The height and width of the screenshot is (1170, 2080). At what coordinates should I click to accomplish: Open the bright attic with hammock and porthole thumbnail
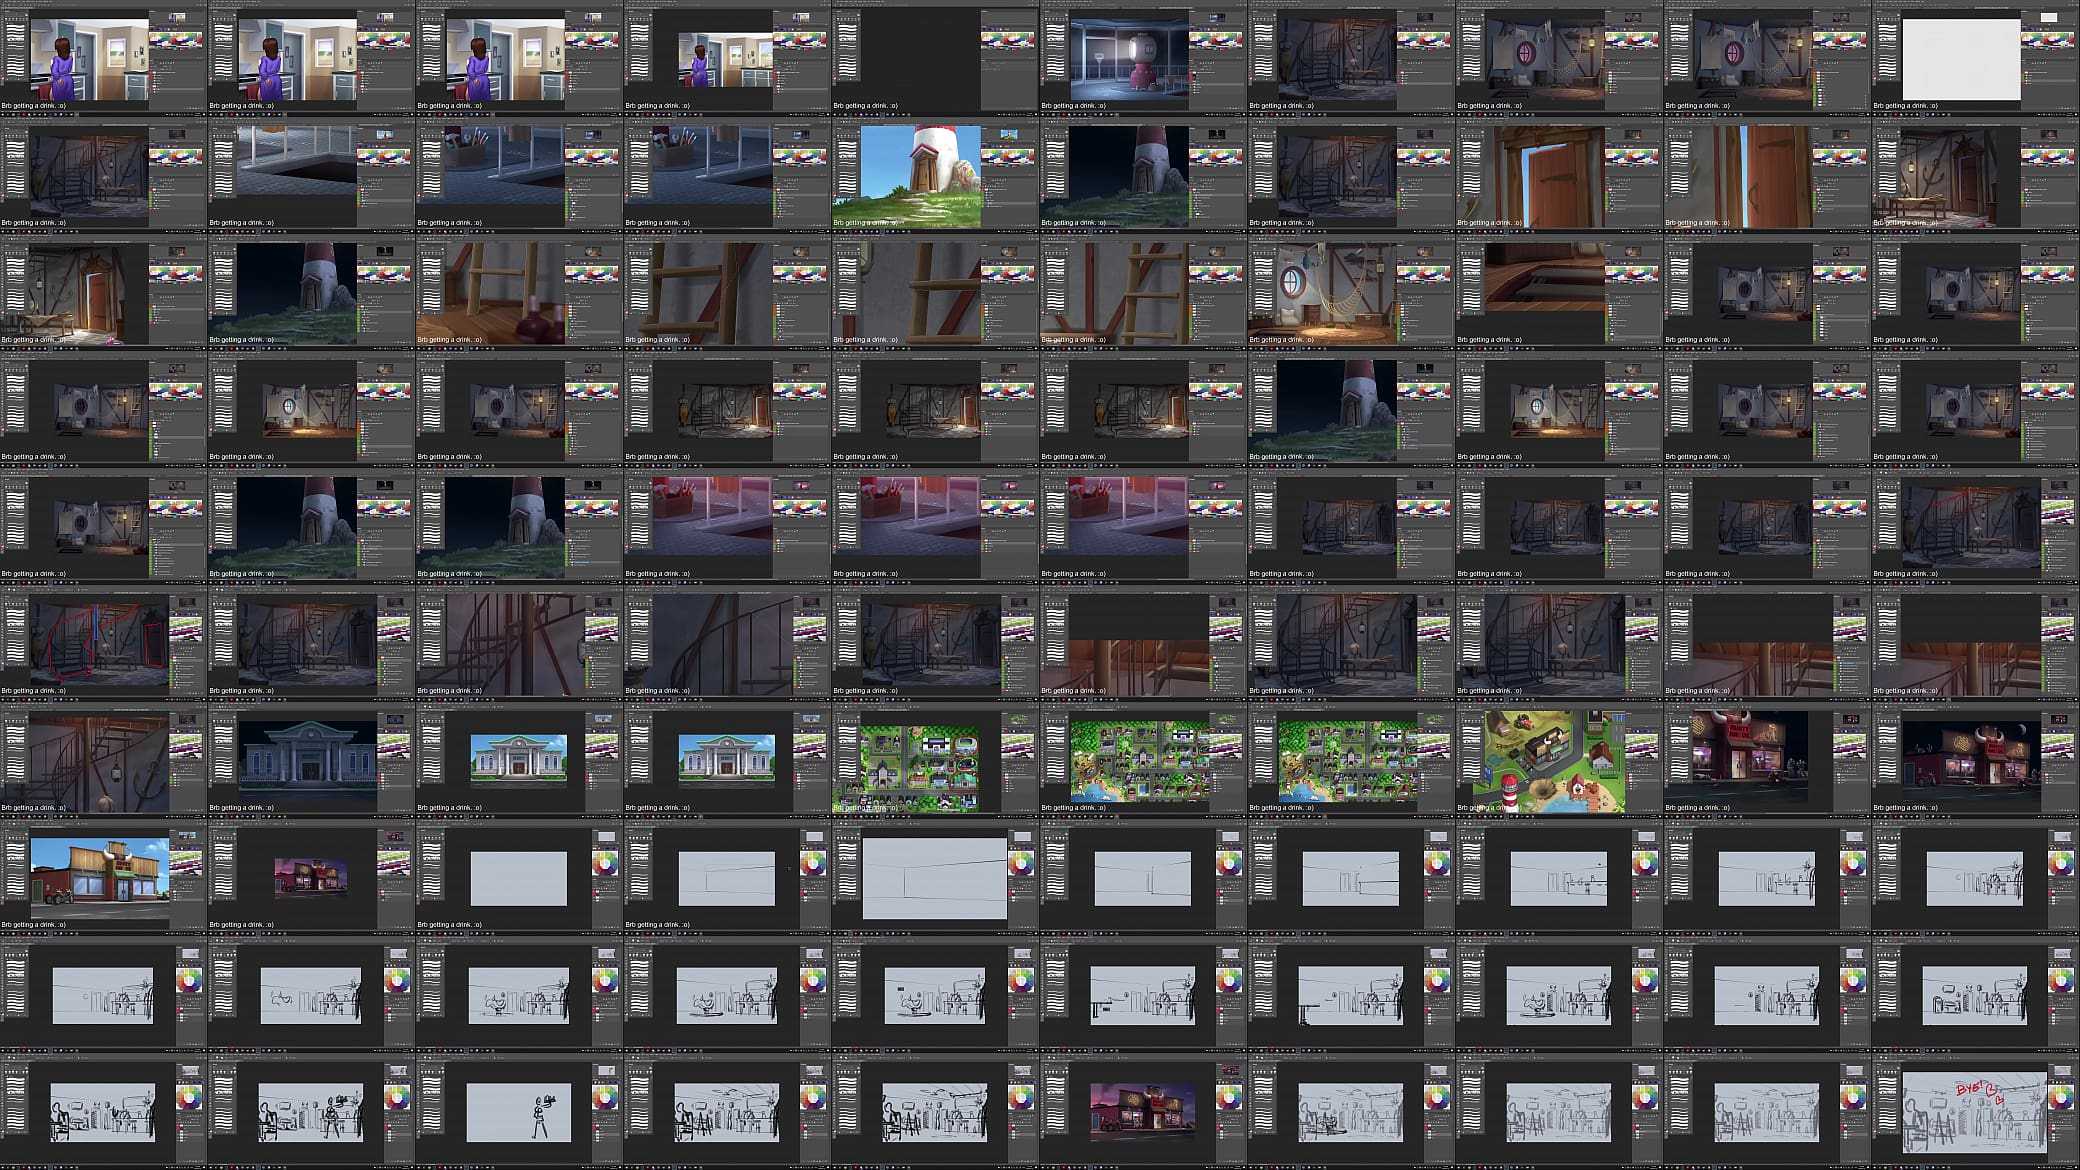coord(1351,292)
